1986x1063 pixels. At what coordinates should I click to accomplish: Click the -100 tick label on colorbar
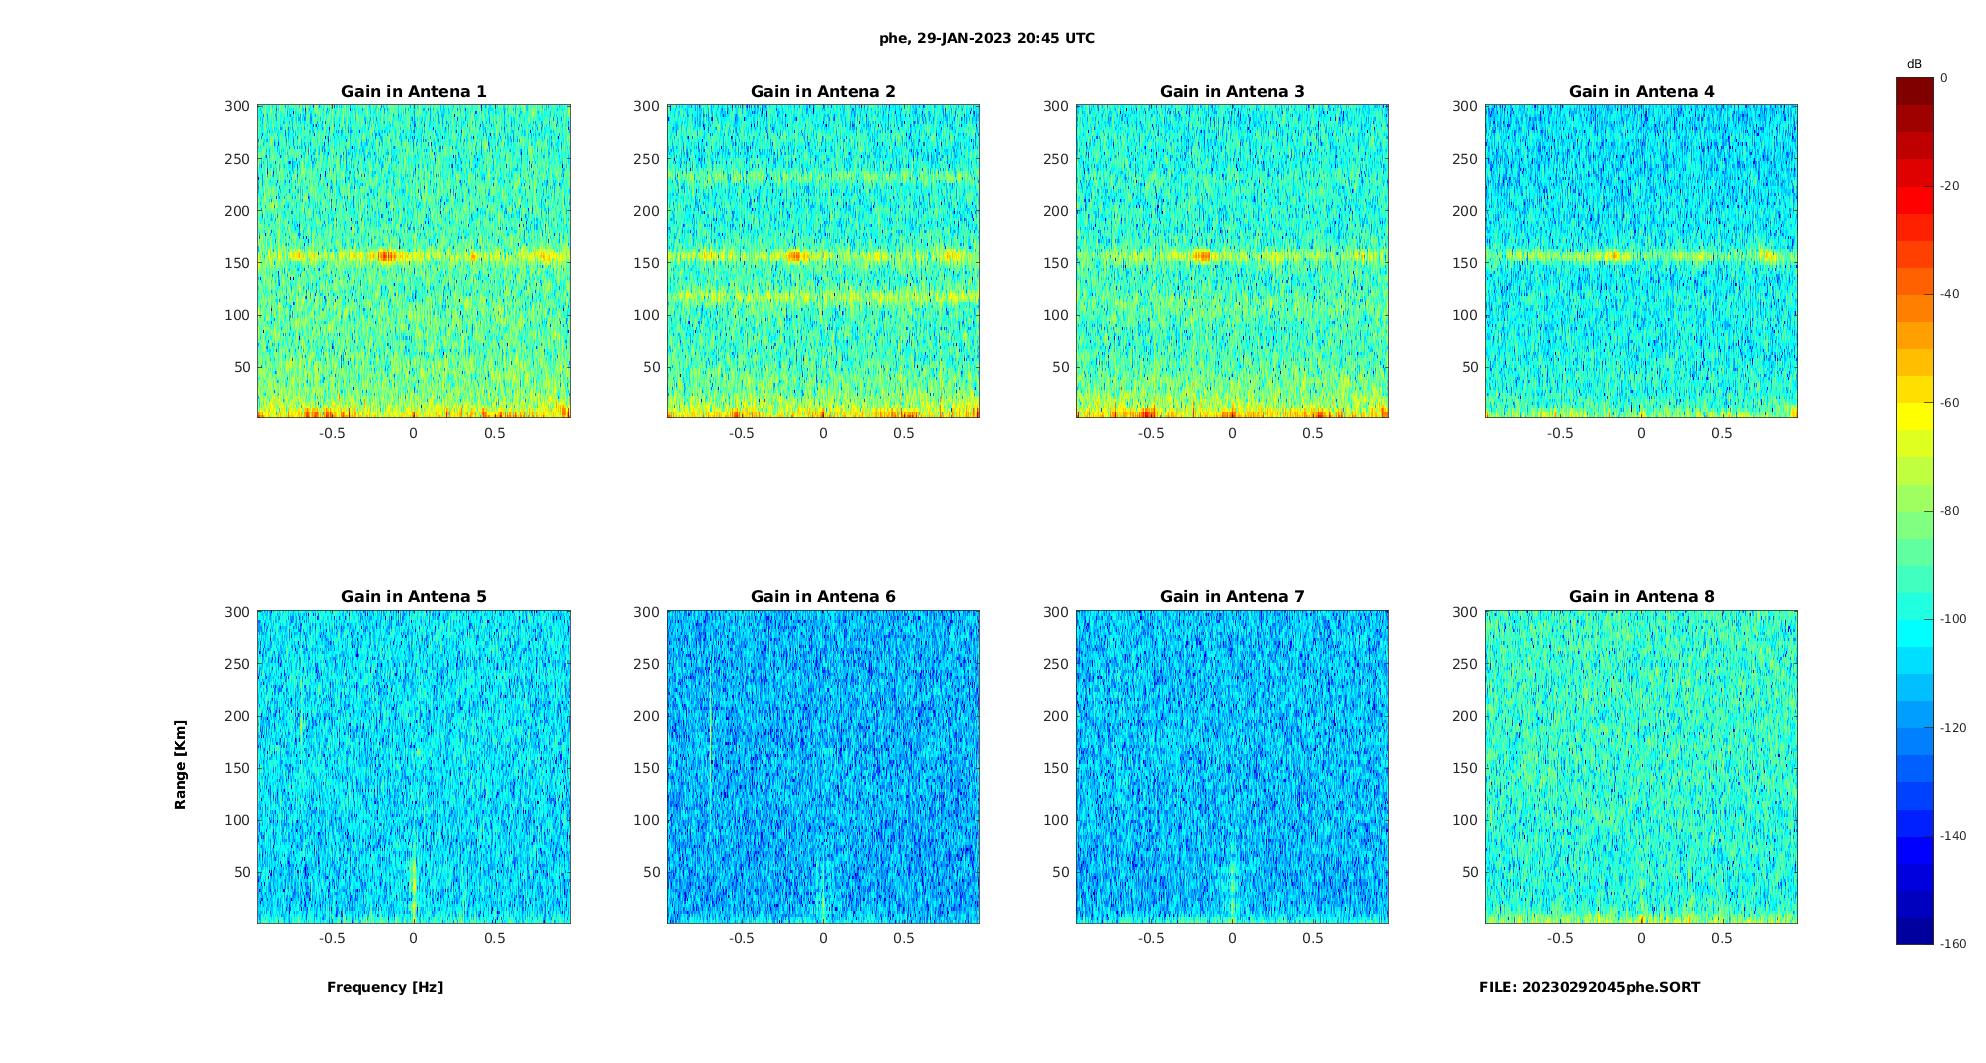click(1953, 619)
